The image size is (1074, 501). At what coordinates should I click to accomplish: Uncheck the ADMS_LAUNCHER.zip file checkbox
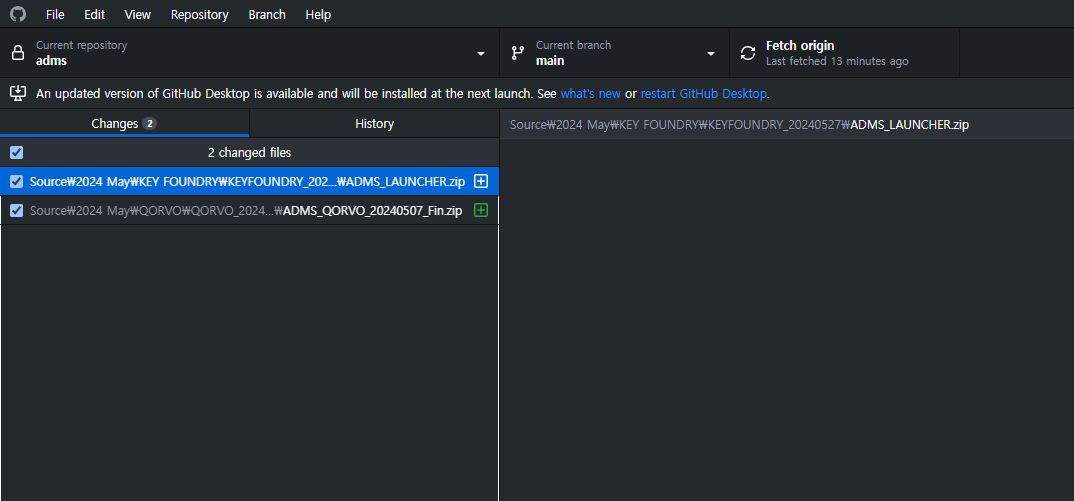16,182
